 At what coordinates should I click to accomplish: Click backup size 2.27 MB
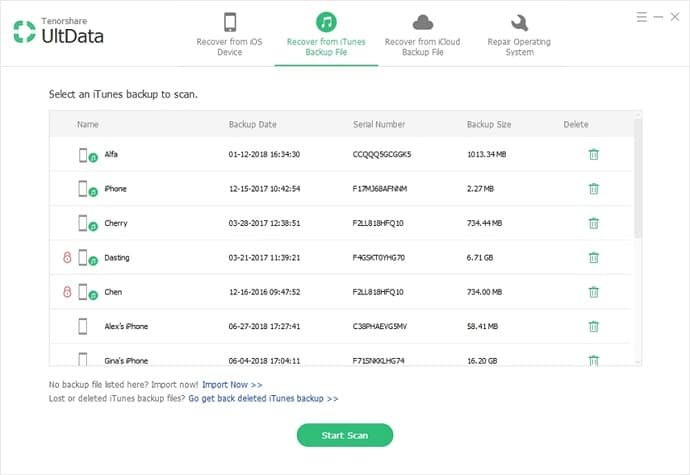480,189
